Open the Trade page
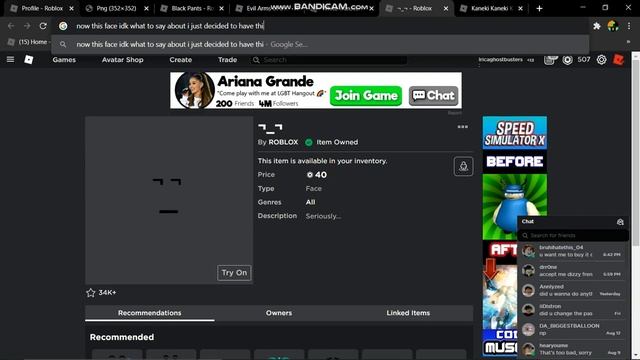Viewport: 640px width, 360px height. pos(227,60)
